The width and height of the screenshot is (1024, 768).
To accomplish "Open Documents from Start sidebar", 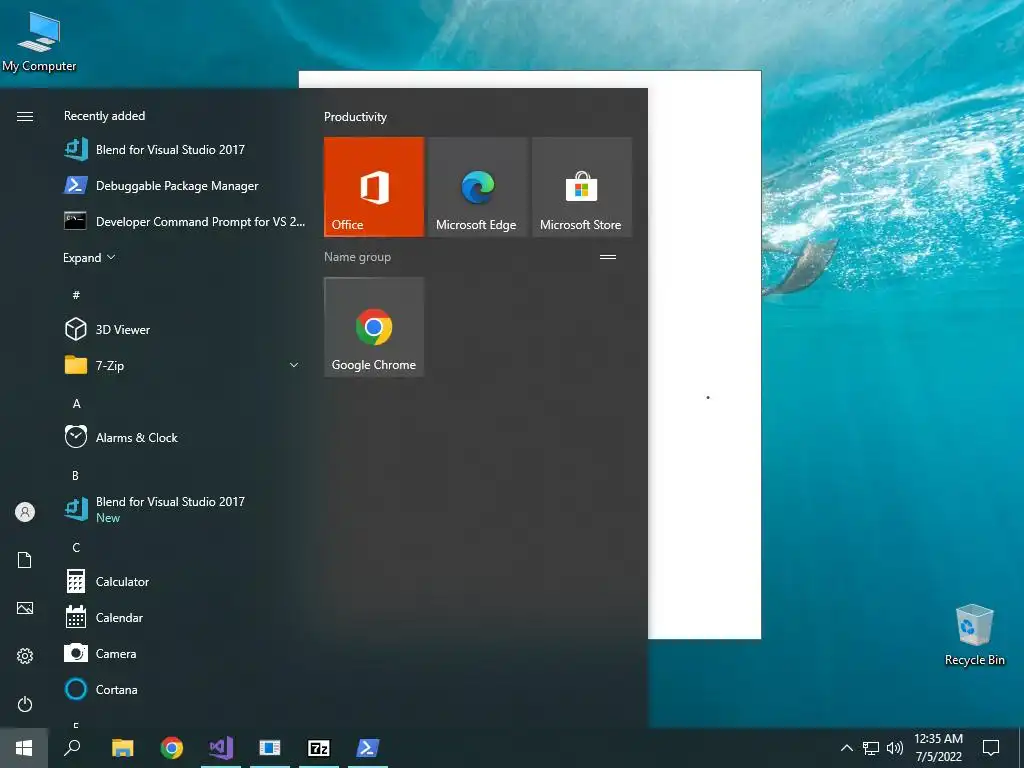I will point(25,560).
